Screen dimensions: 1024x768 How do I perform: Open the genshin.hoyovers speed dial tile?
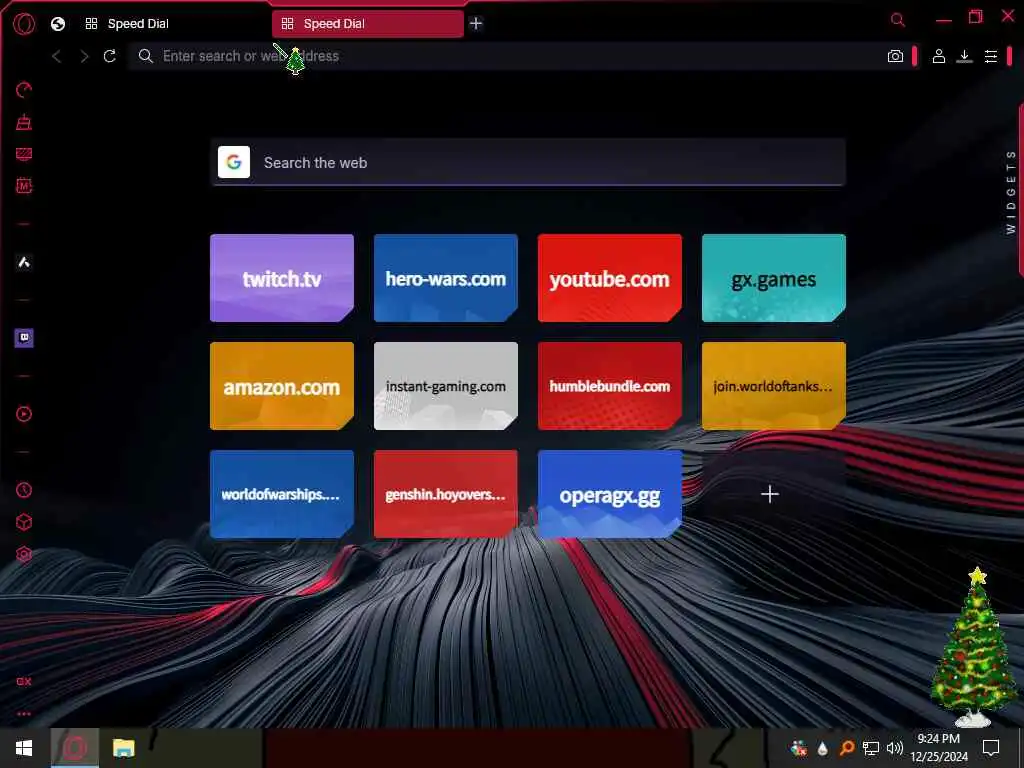click(x=445, y=494)
